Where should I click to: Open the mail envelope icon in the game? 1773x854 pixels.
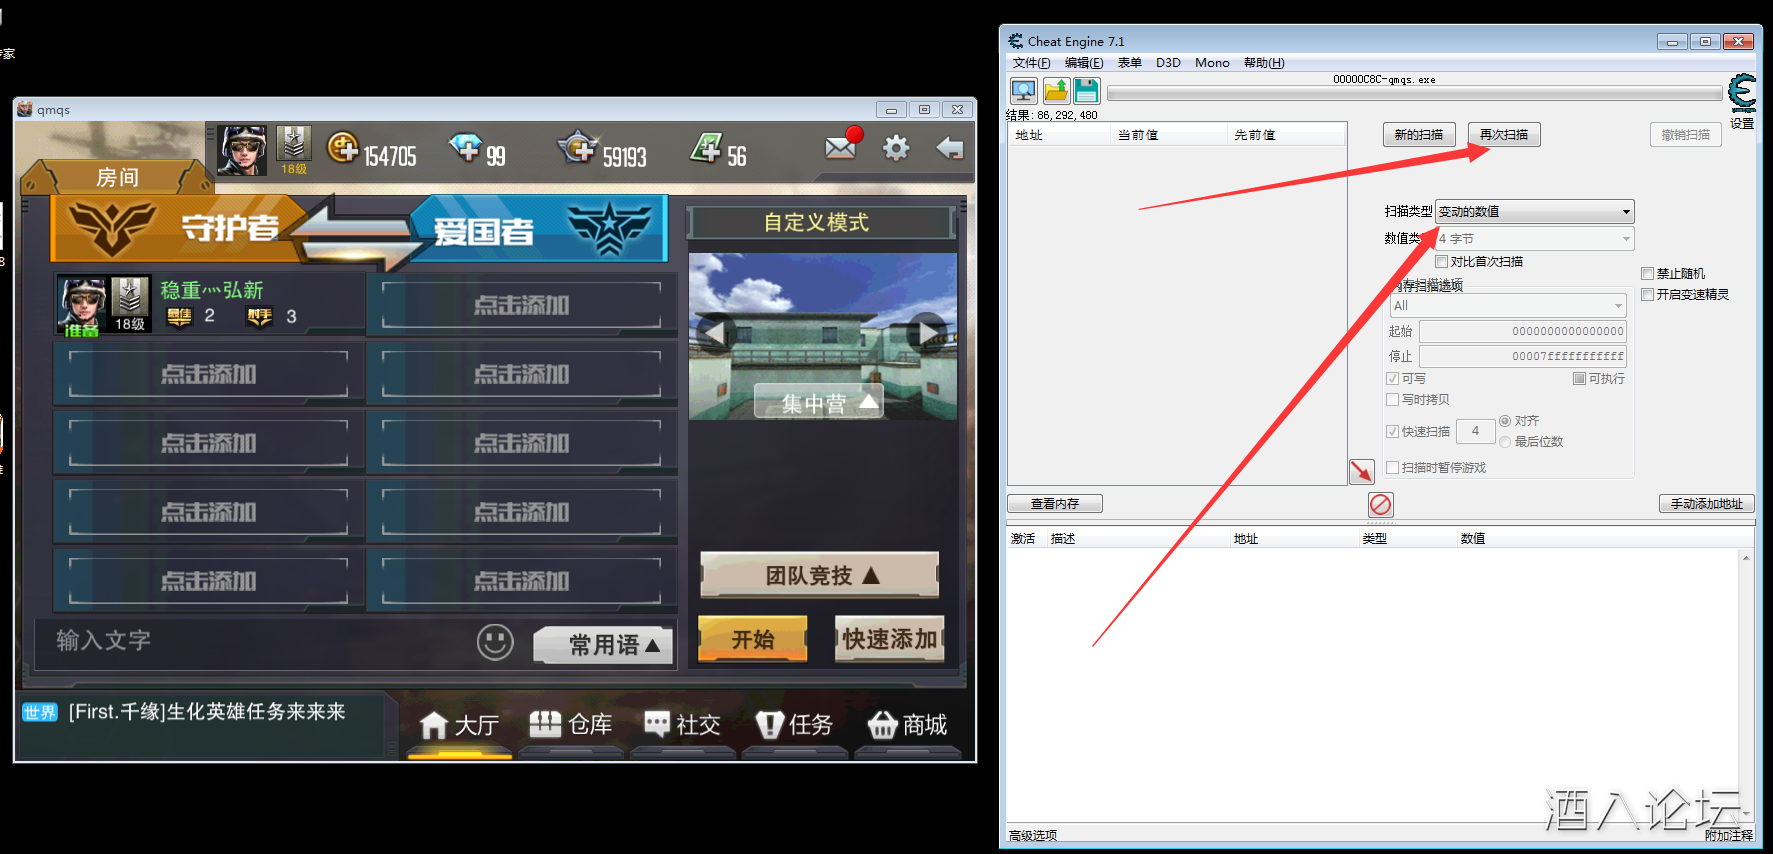(842, 145)
